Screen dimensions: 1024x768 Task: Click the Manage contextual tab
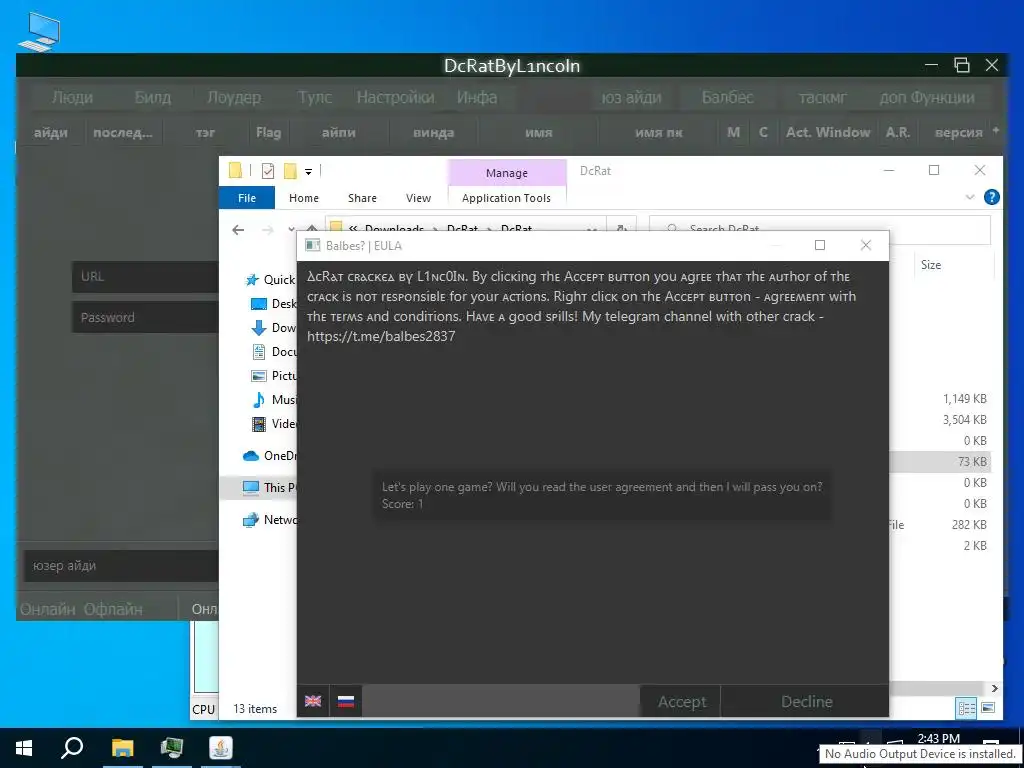click(506, 173)
